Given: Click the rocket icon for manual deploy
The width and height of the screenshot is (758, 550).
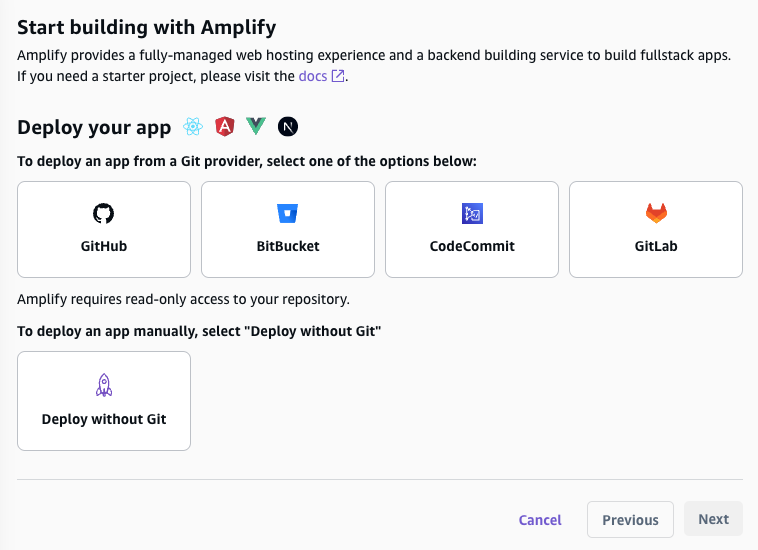Looking at the screenshot, I should 104,385.
